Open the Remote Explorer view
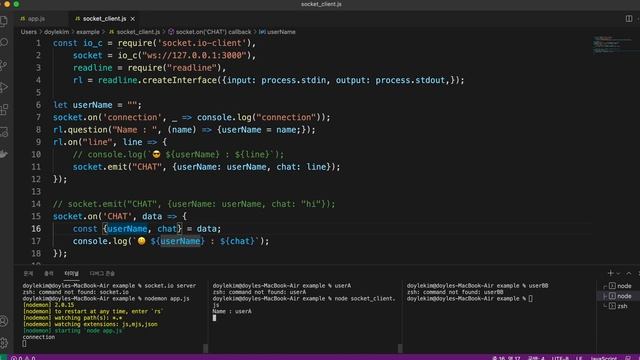The width and height of the screenshot is (640, 360). (4, 131)
